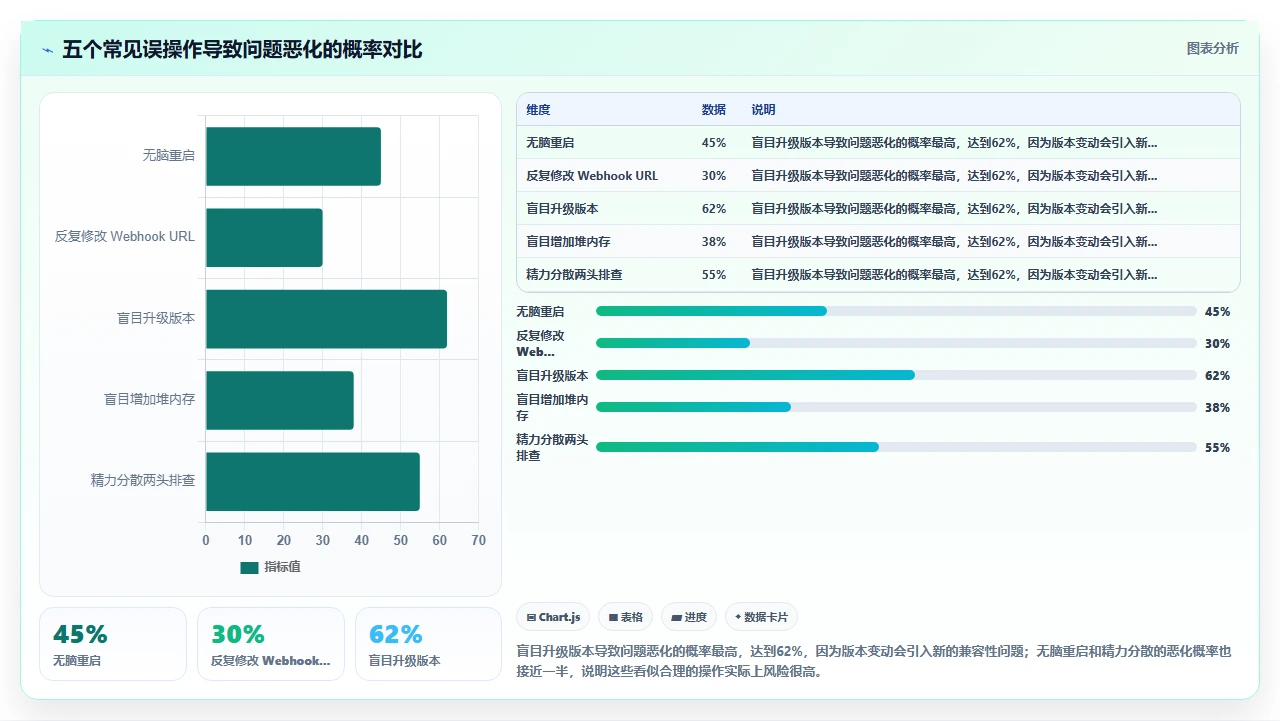The width and height of the screenshot is (1280, 721).
Task: Select the 盲目升级版本 table row
Action: click(x=878, y=209)
